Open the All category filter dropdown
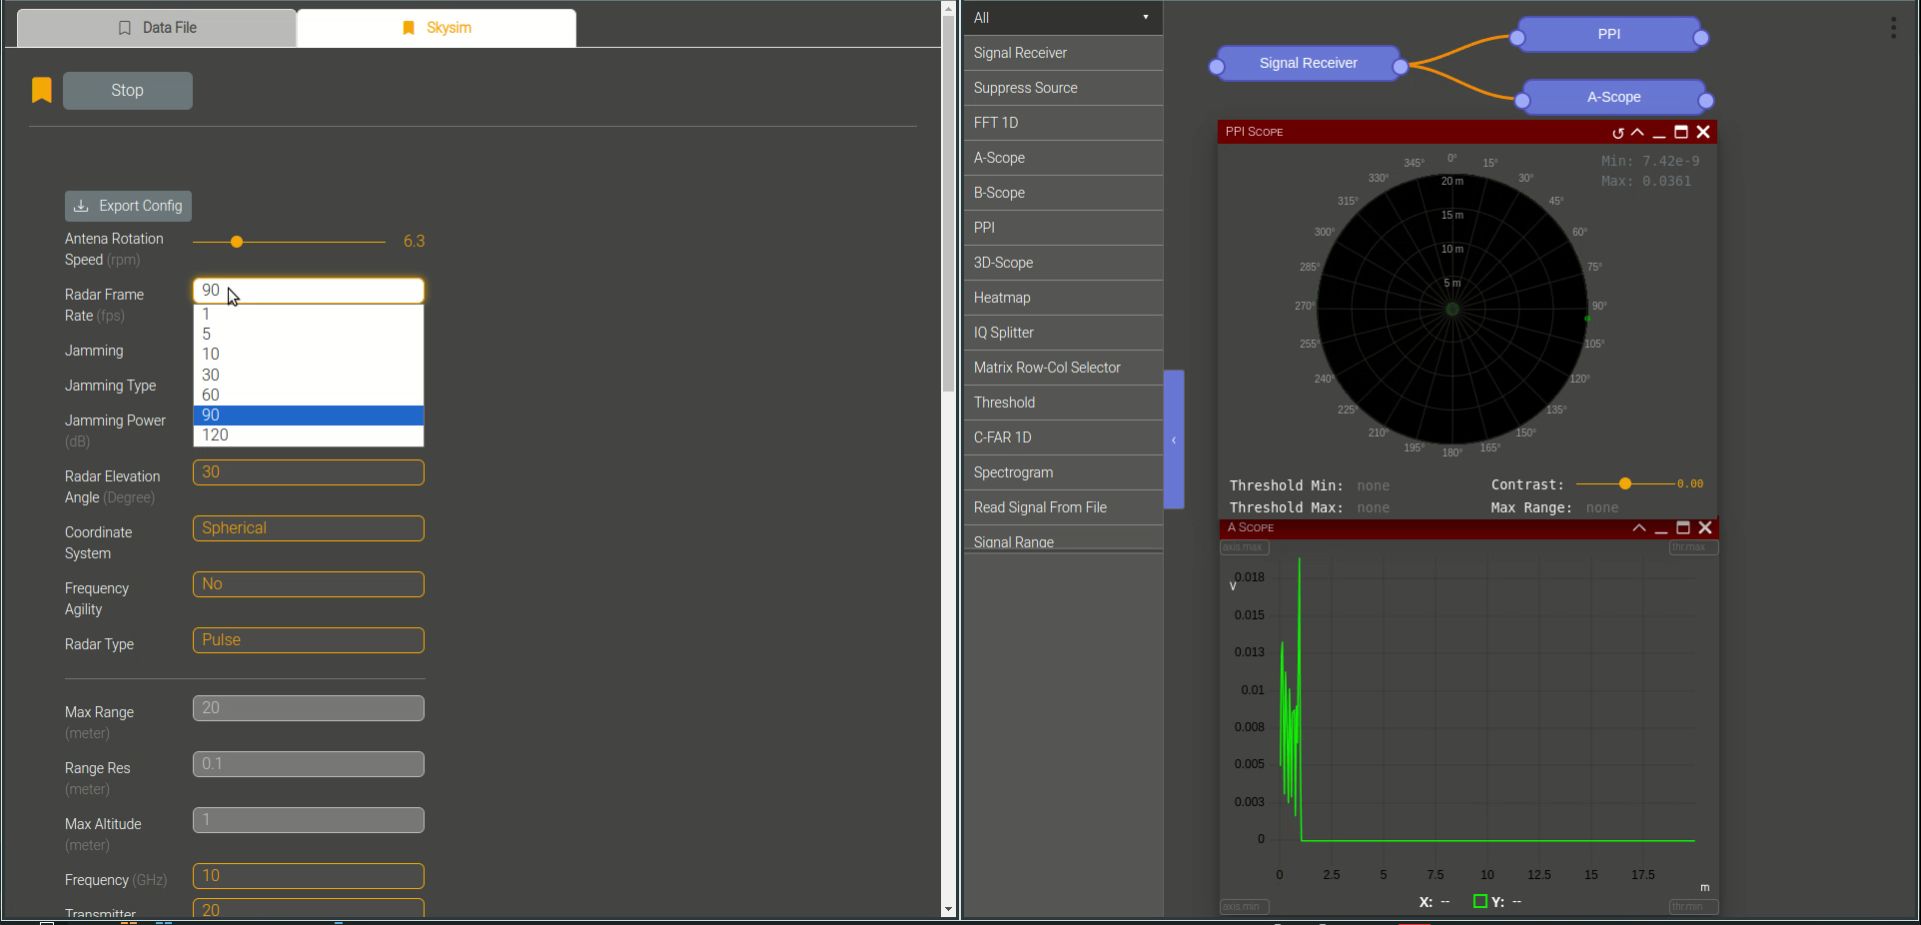This screenshot has height=925, width=1921. pos(1062,18)
